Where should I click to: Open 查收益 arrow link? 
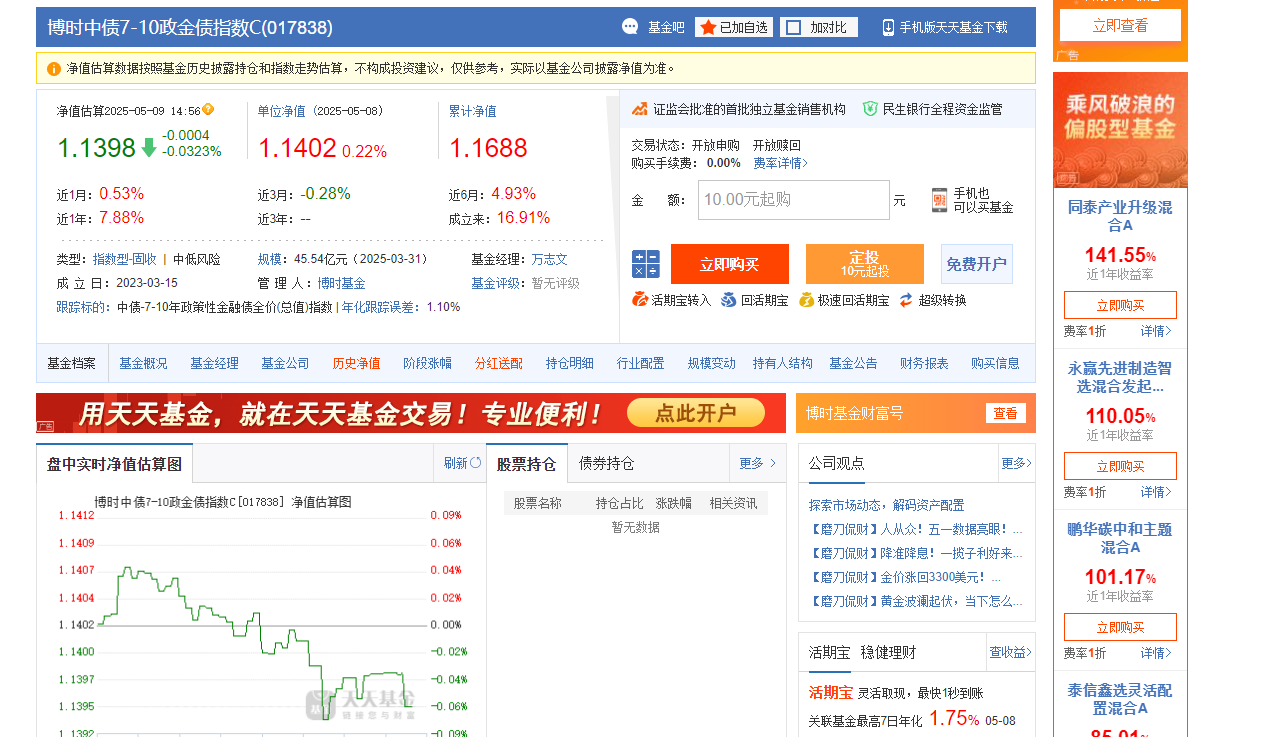coord(1011,652)
